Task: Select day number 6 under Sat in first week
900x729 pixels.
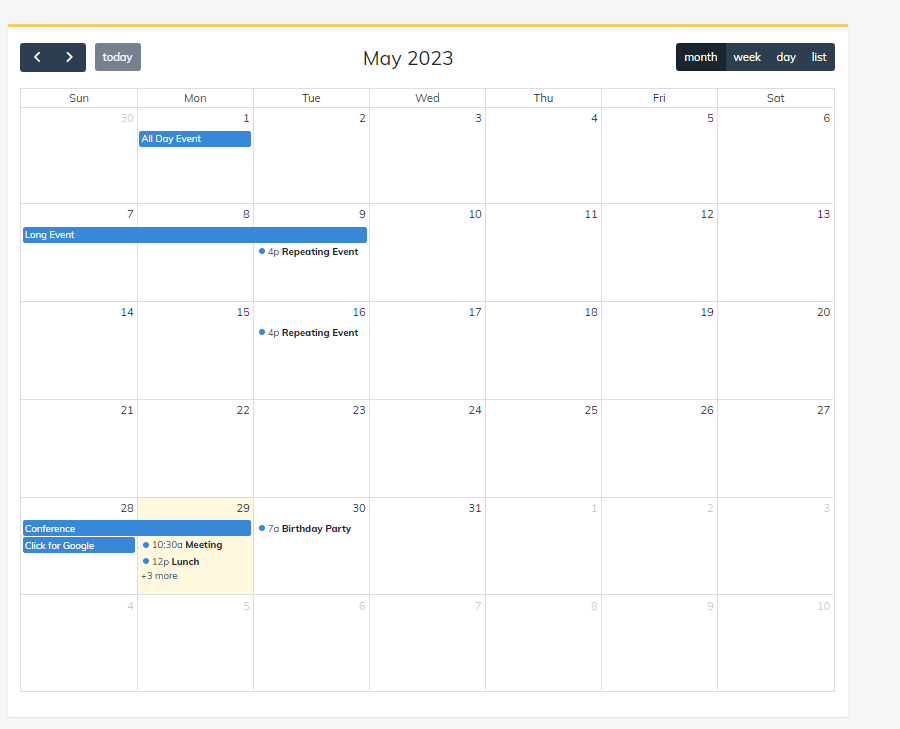Action: pyautogui.click(x=827, y=118)
